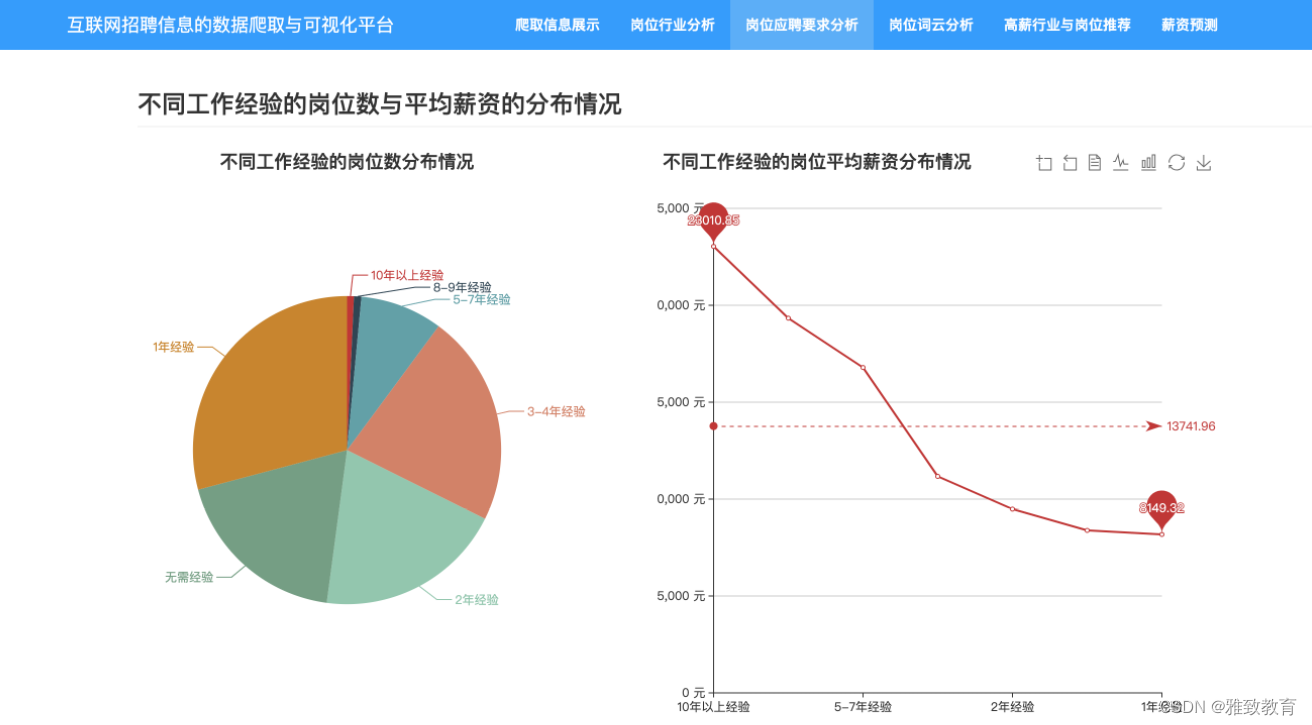Open the data view document icon

pyautogui.click(x=1095, y=163)
